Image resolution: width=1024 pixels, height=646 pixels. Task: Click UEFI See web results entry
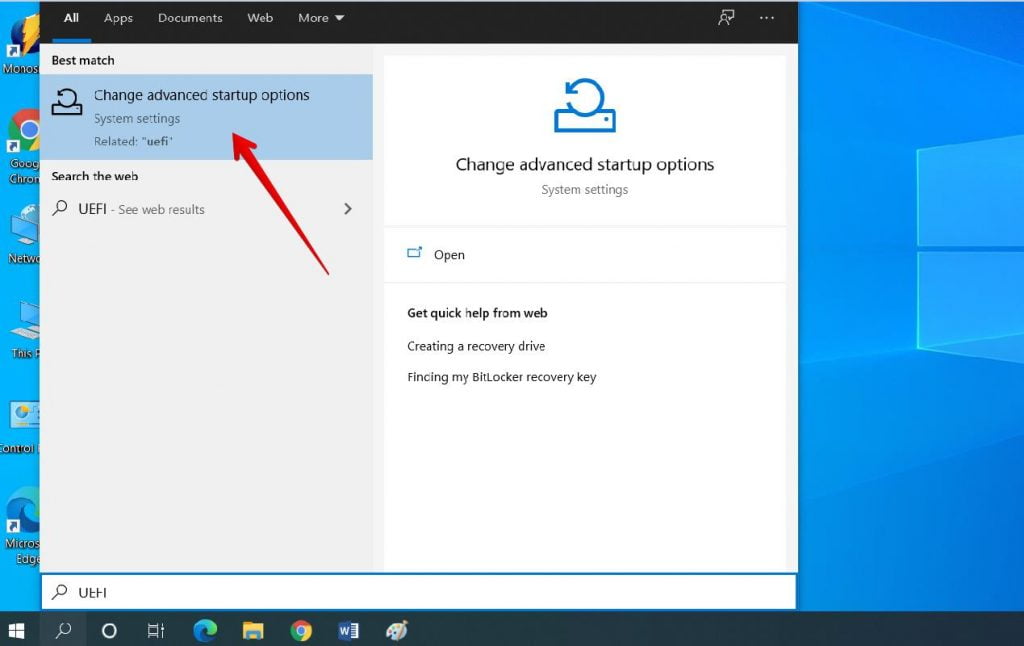pos(206,209)
